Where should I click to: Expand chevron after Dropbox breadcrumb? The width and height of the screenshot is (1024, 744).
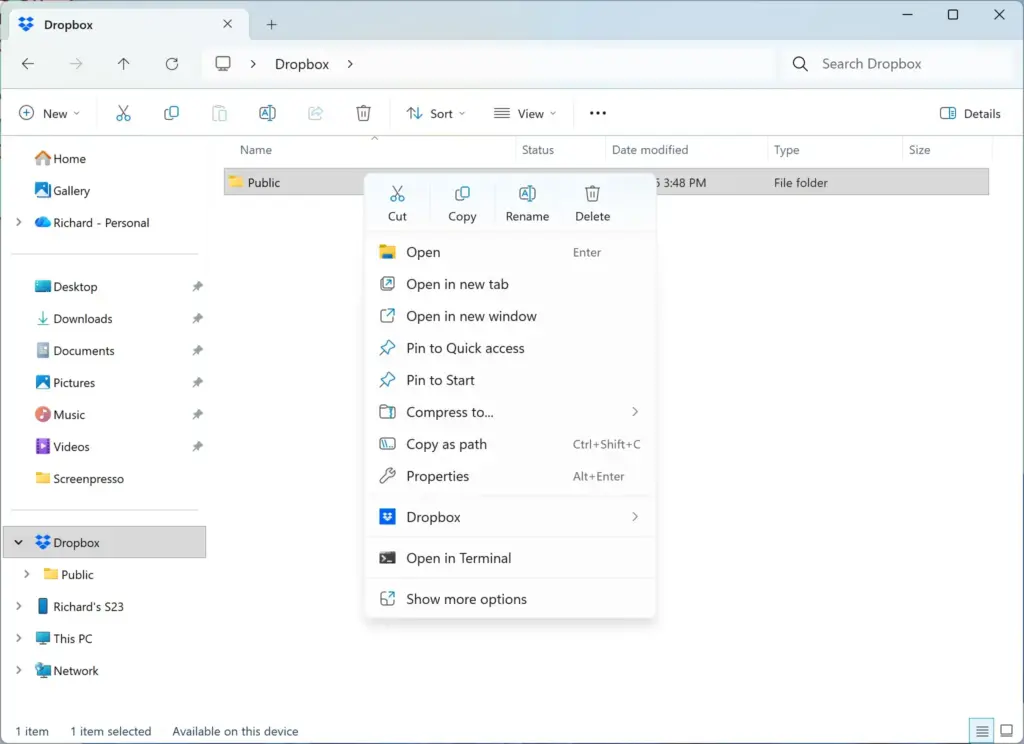tap(350, 64)
